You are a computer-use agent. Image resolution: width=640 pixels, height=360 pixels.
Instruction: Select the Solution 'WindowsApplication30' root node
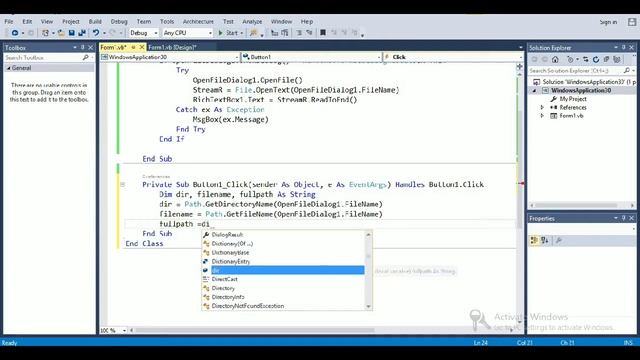(x=584, y=82)
